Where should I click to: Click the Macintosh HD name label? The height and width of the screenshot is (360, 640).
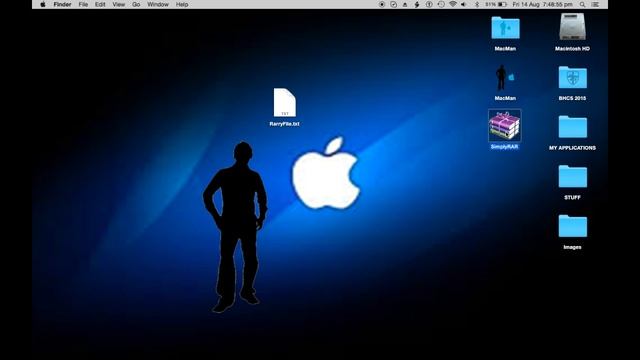coord(572,49)
